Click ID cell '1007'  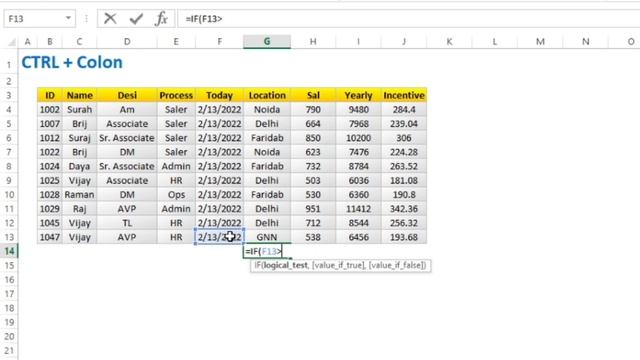50,124
